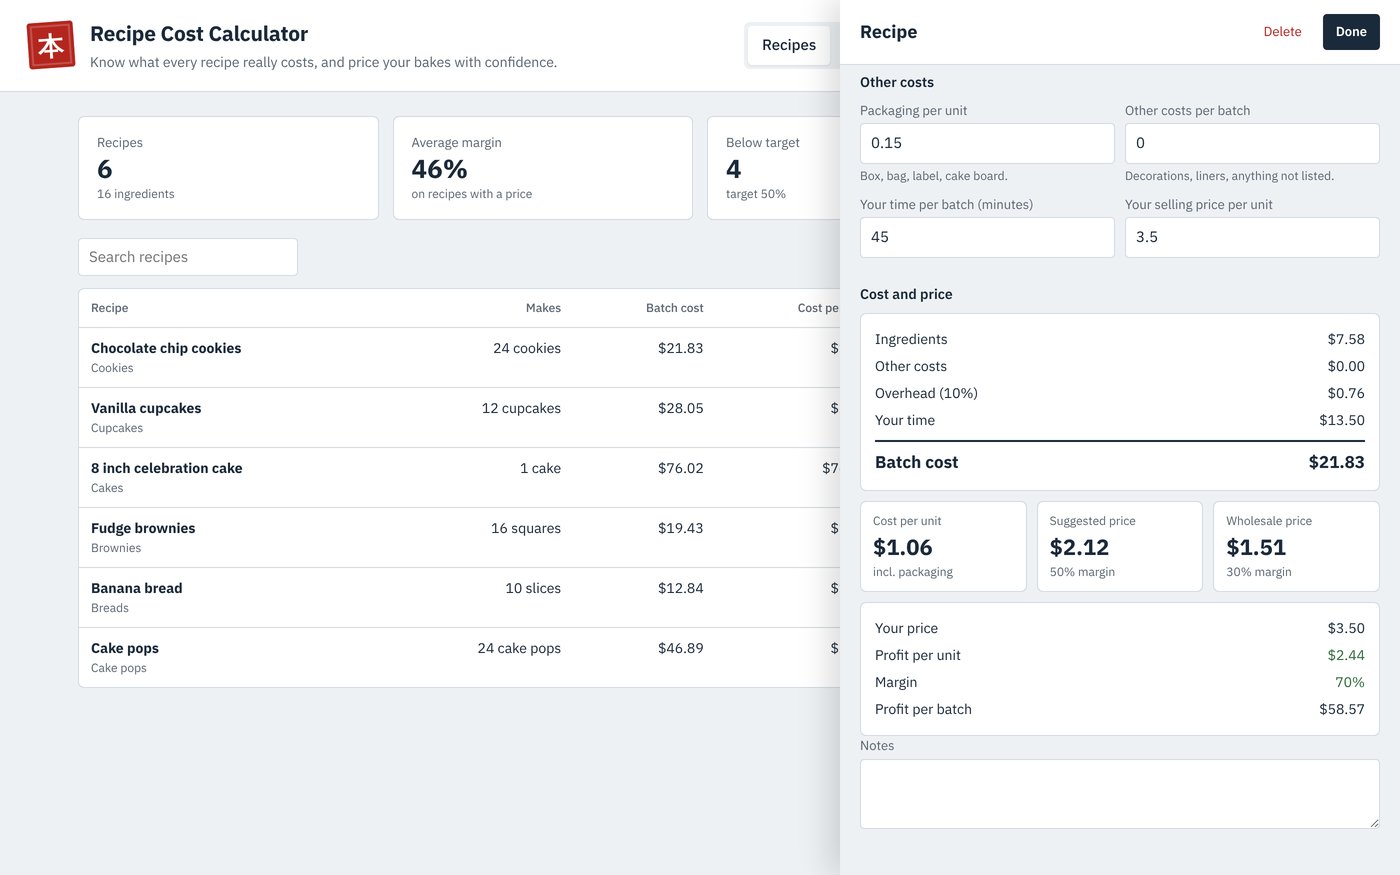Select the Banana bread recipe
Image resolution: width=1400 pixels, height=875 pixels.
click(x=460, y=598)
